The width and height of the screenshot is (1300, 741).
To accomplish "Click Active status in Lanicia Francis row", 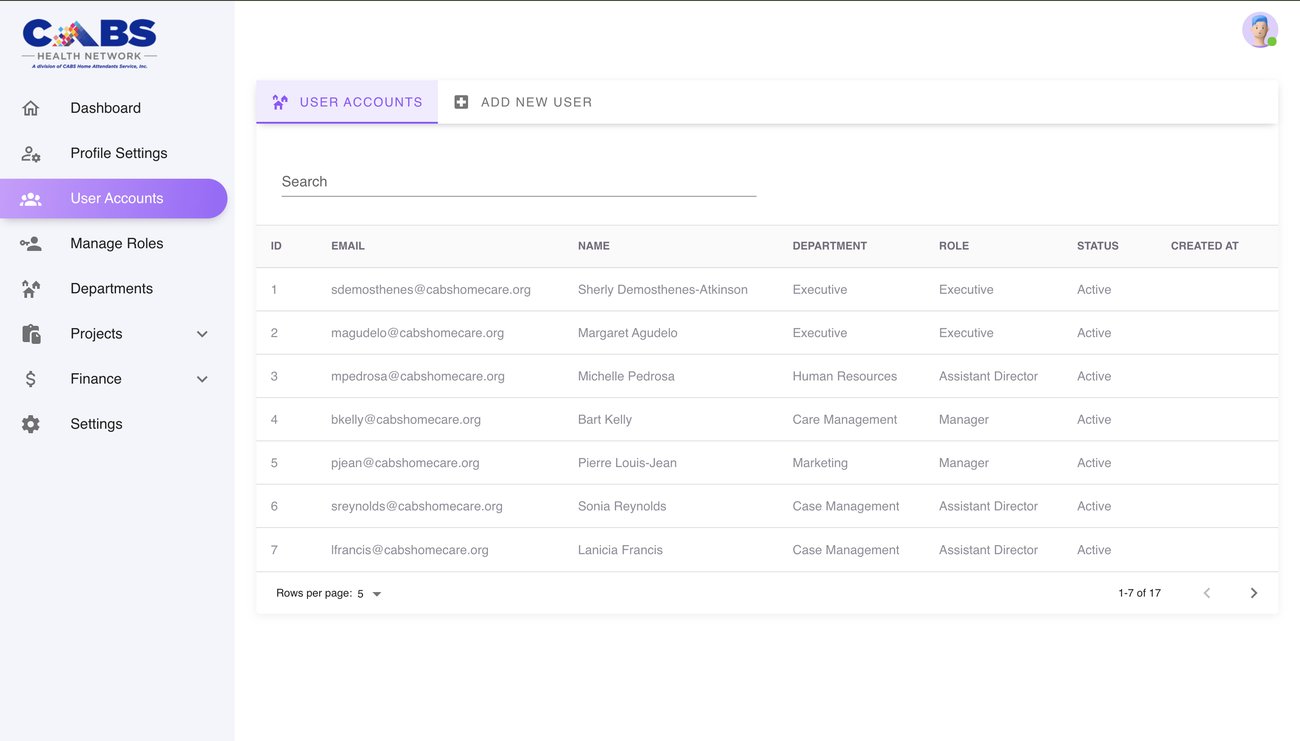I will (x=1094, y=550).
